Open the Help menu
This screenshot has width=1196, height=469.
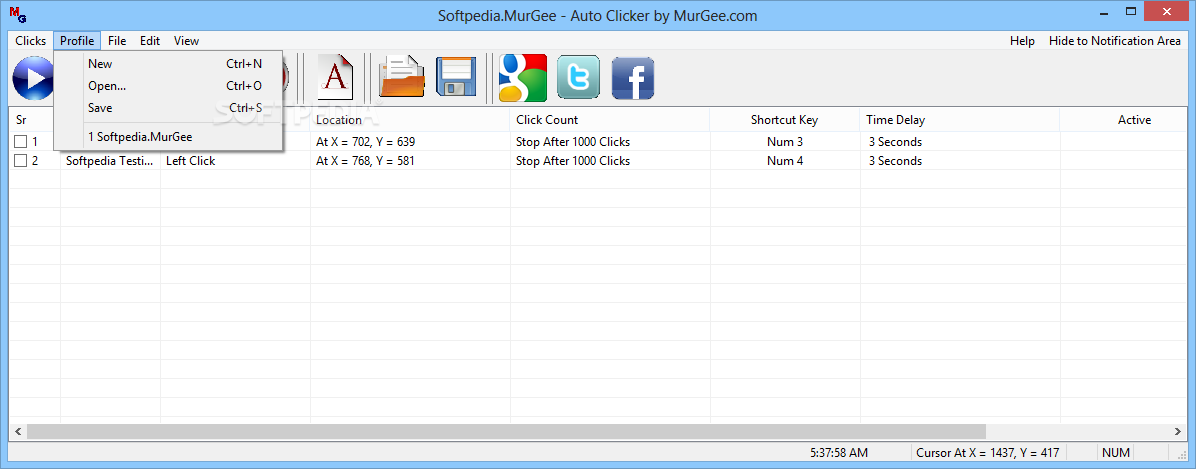[x=1022, y=41]
